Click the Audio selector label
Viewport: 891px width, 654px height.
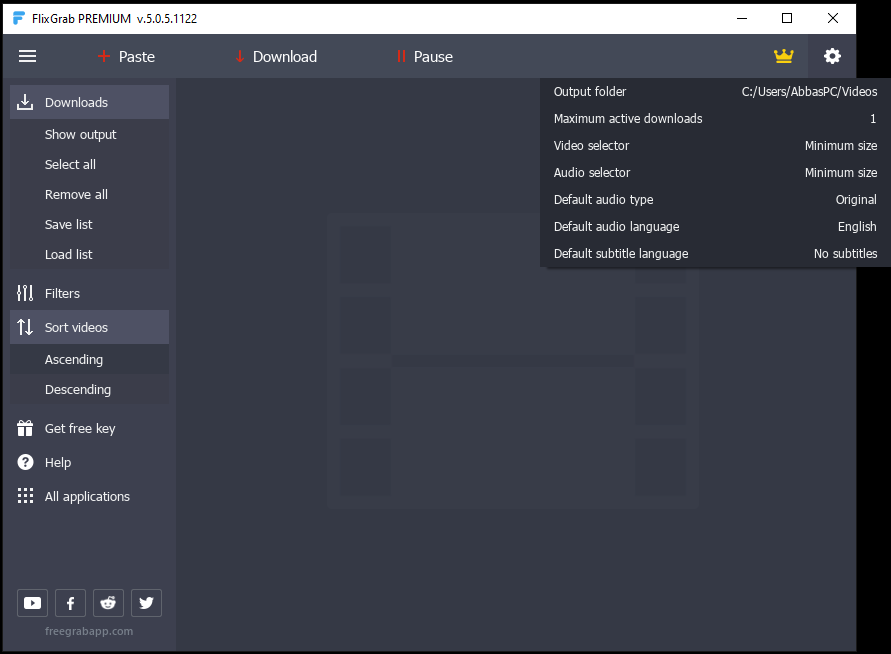(x=592, y=173)
